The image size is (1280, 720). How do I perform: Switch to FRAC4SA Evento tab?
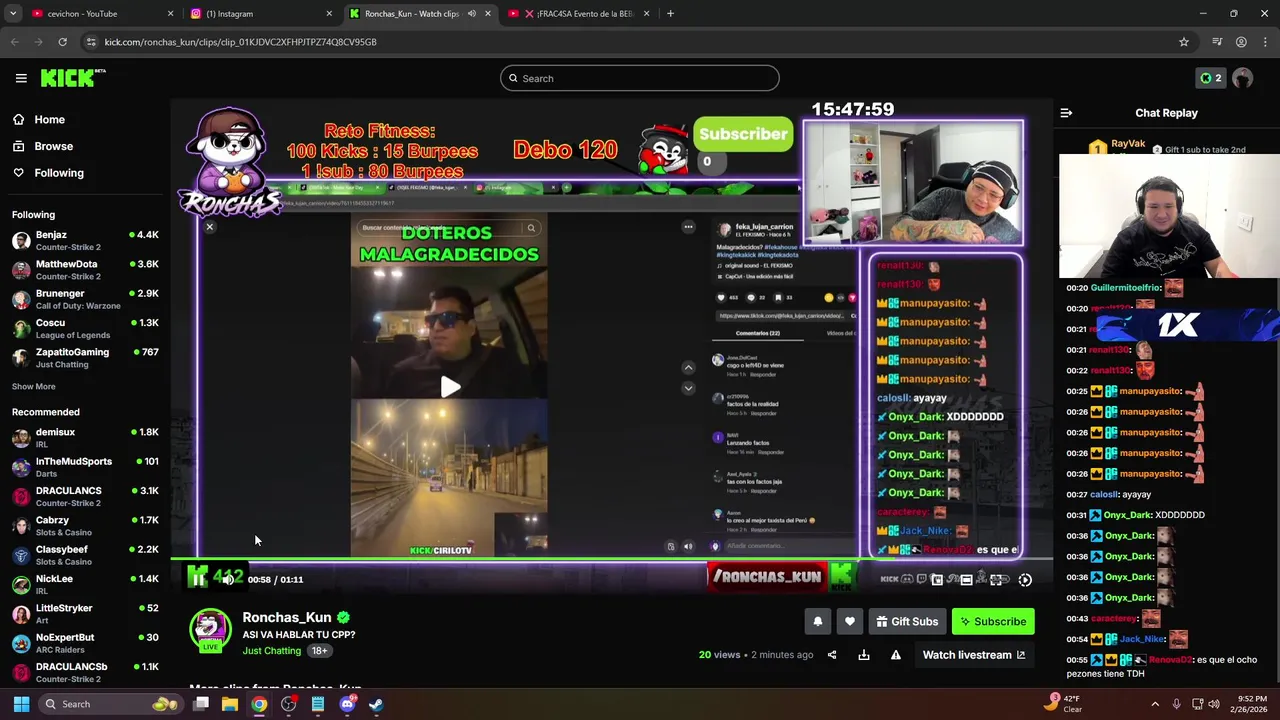tap(577, 14)
